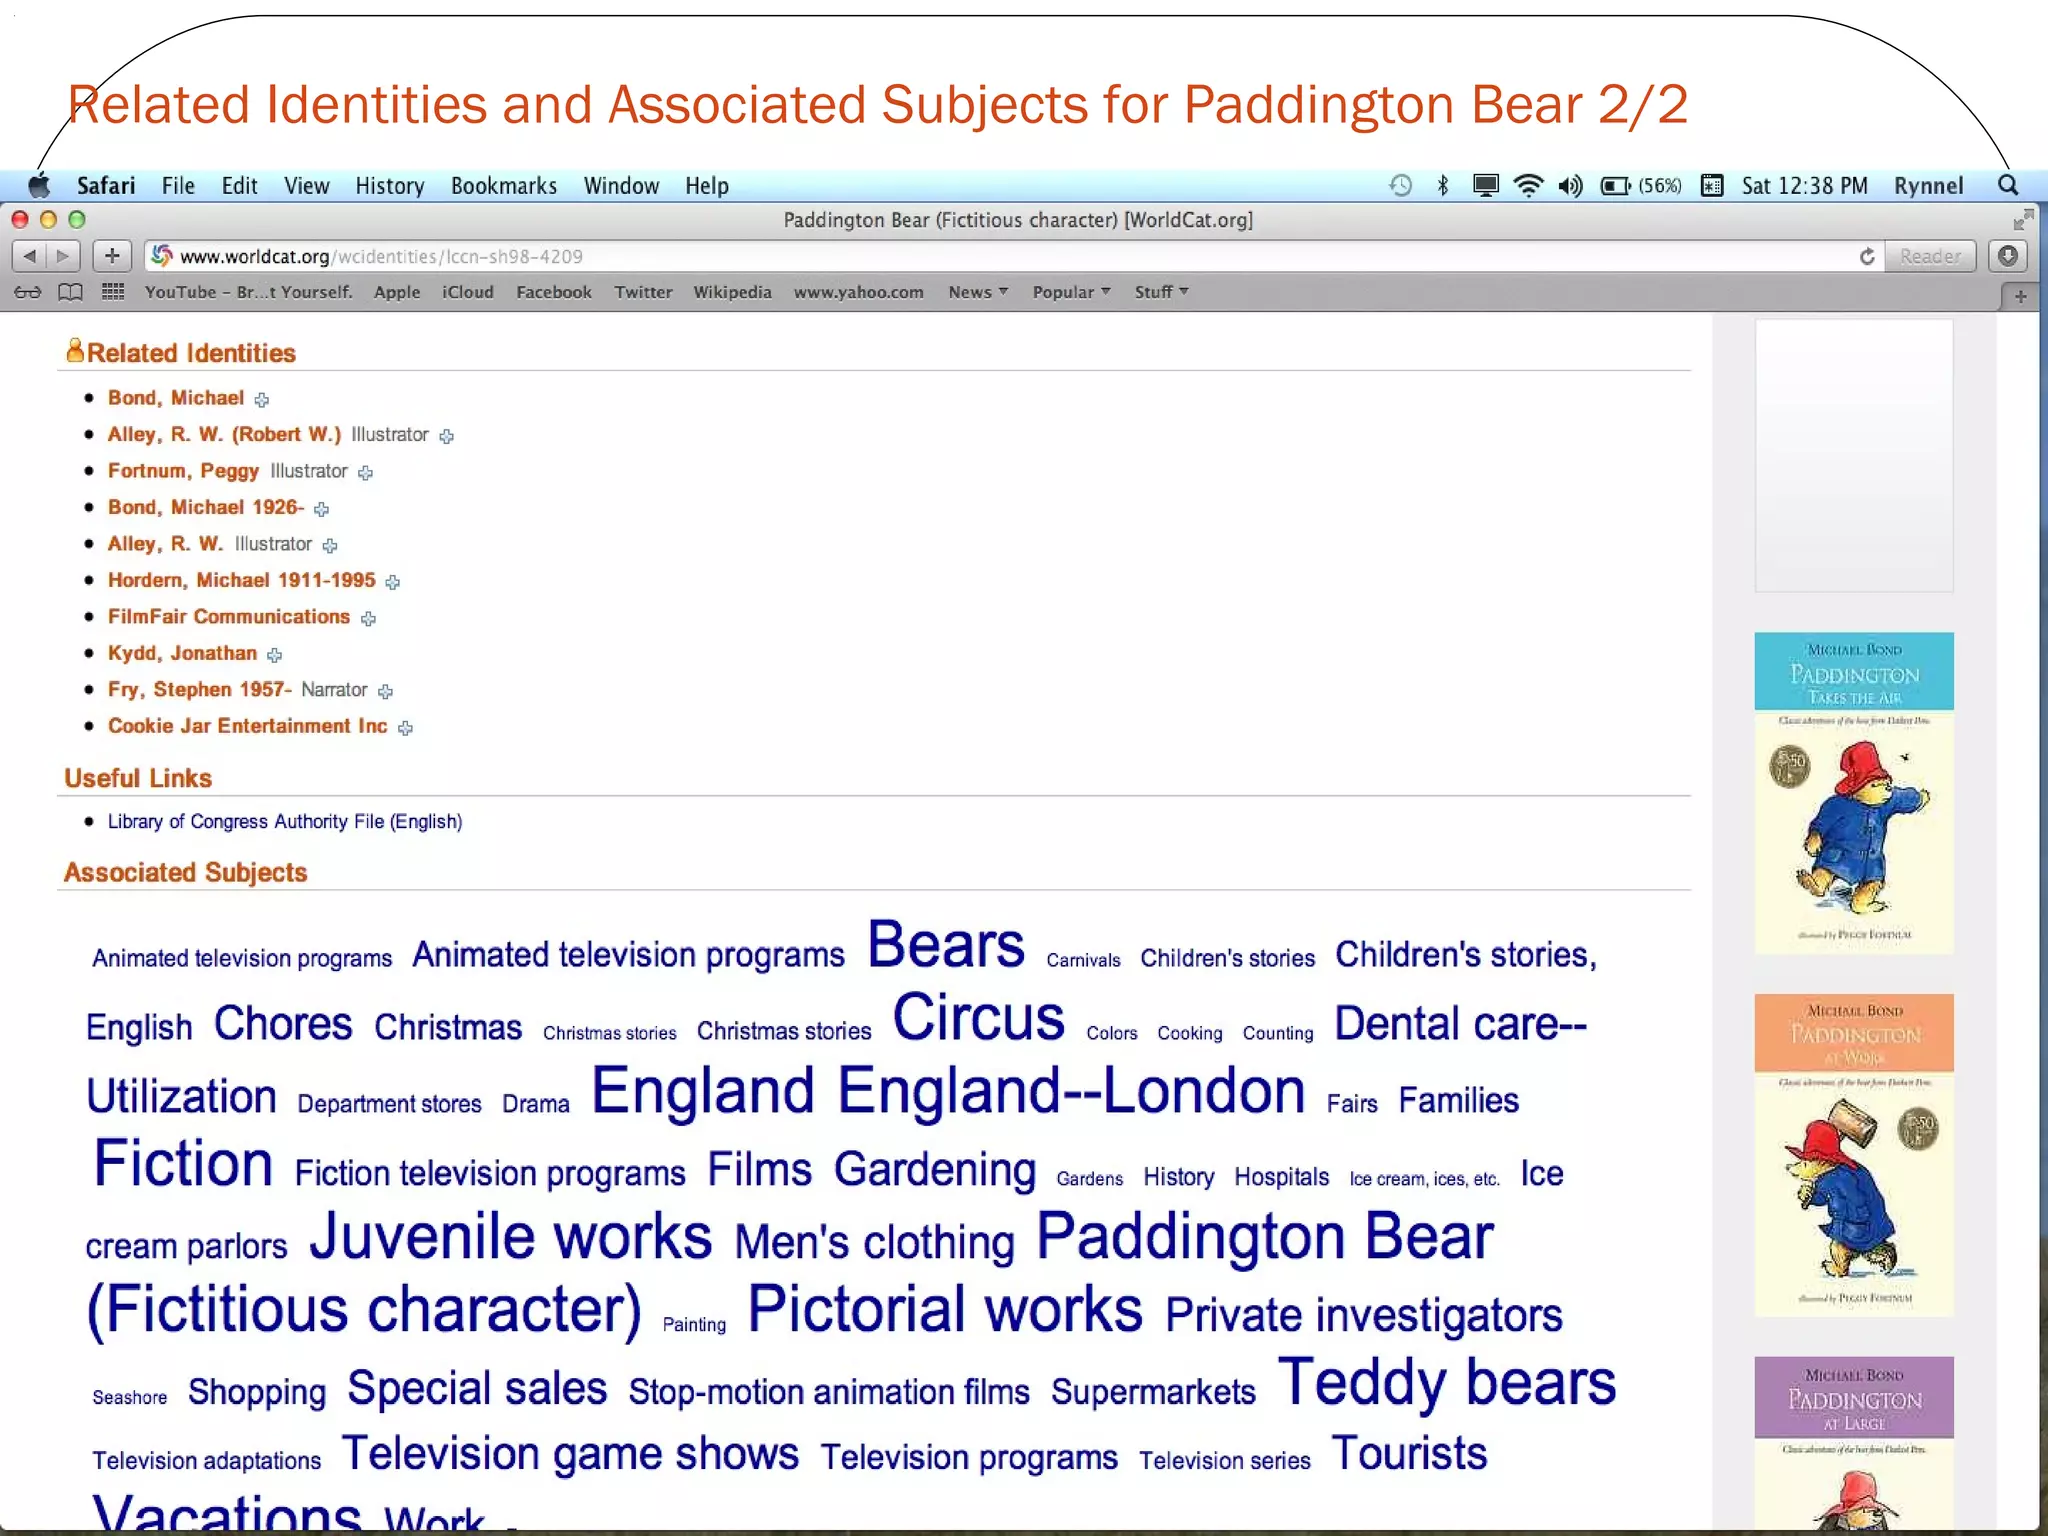This screenshot has height=1536, width=2048.
Task: Open Paddington Takes the Air cover
Action: pyautogui.click(x=1854, y=793)
